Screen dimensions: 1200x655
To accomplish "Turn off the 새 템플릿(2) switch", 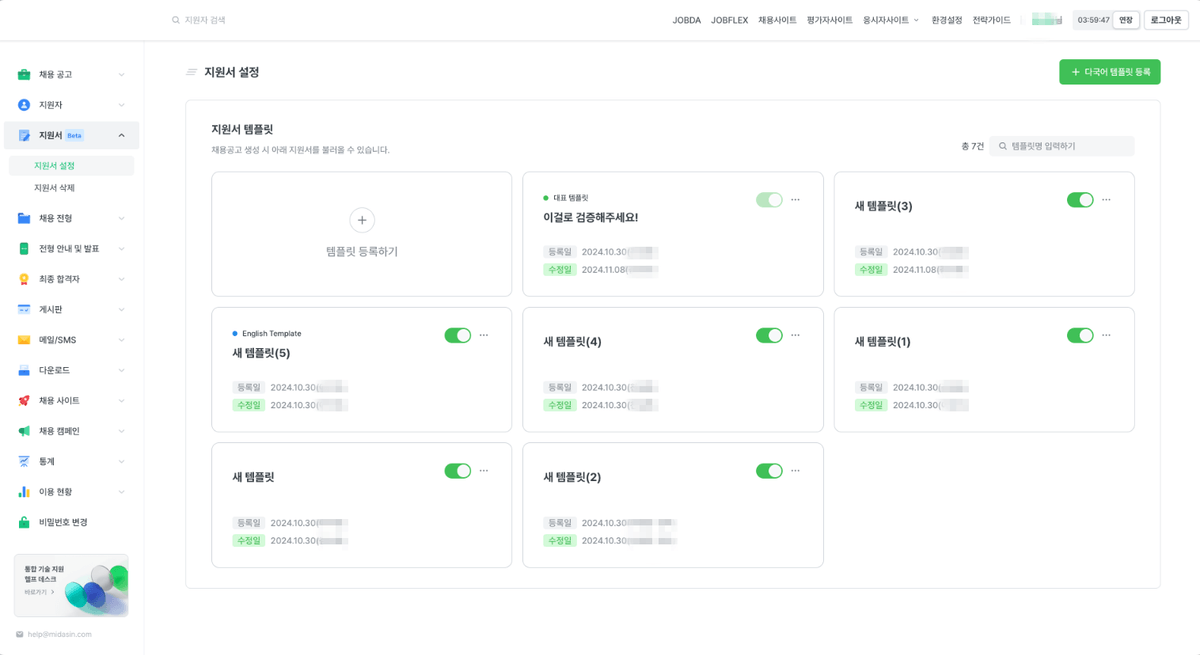I will click(769, 470).
